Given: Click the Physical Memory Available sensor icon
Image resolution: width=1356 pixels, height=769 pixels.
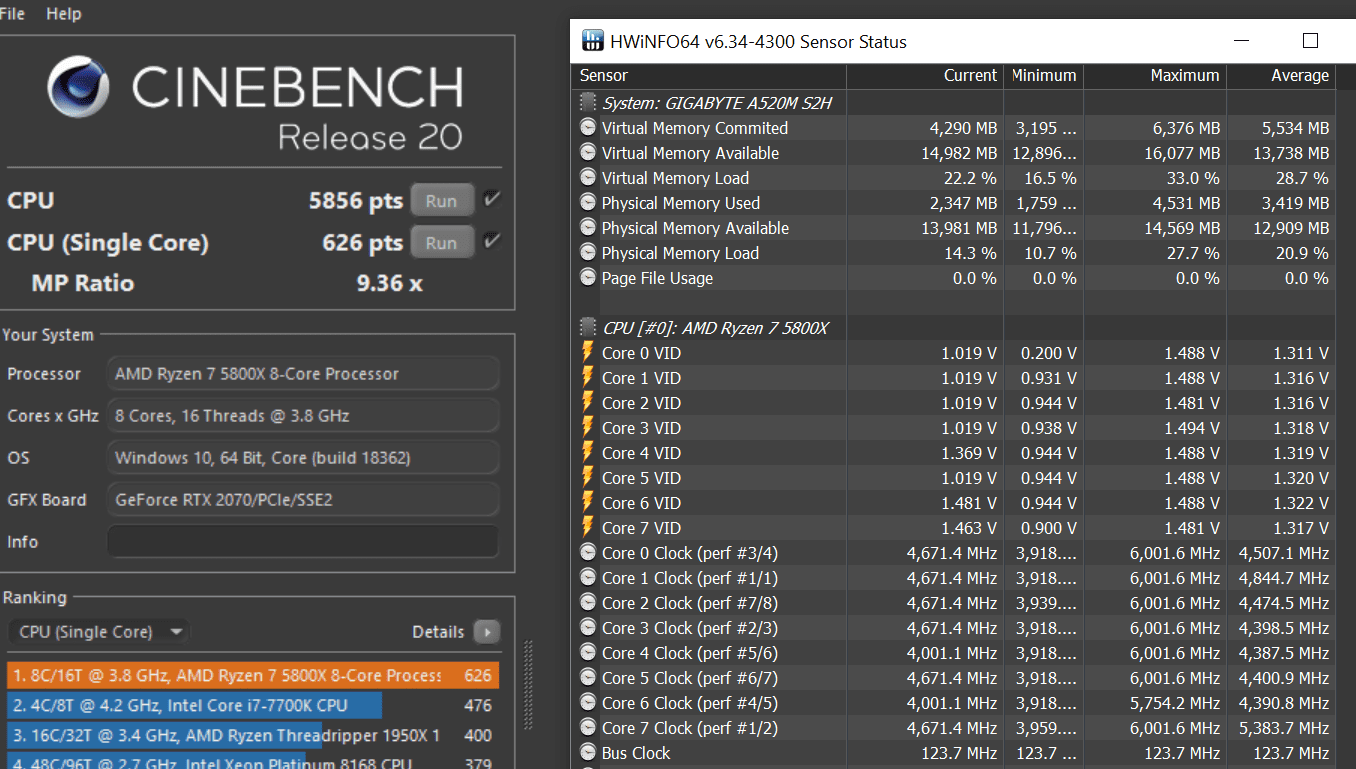Looking at the screenshot, I should (x=588, y=228).
